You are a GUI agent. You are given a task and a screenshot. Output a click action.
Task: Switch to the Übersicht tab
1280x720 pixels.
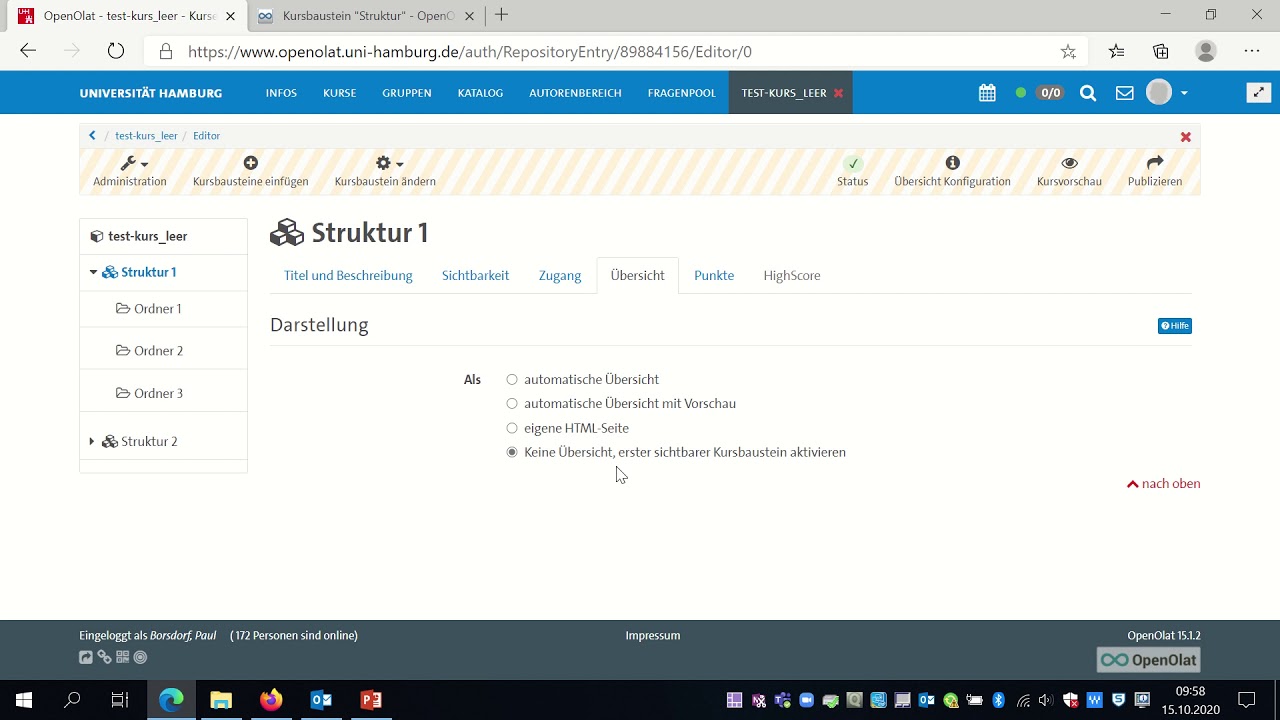[637, 275]
